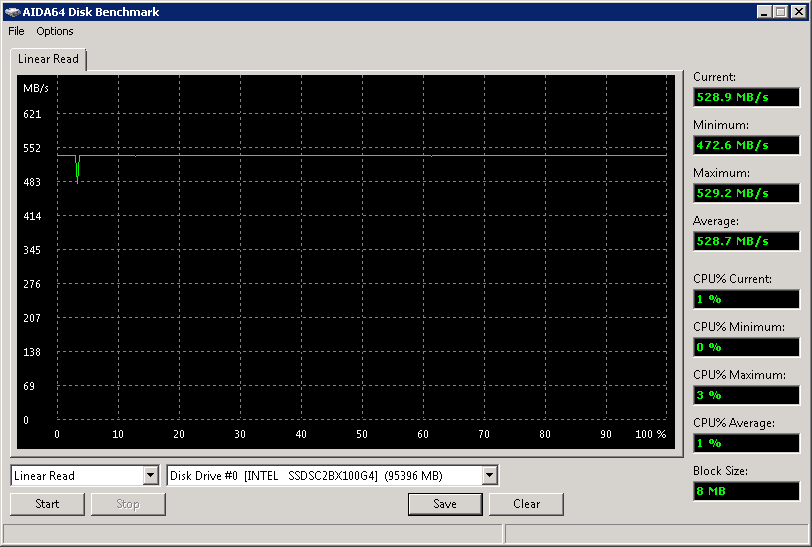Maximize the AIDA64 Disk Benchmark window

click(x=780, y=12)
